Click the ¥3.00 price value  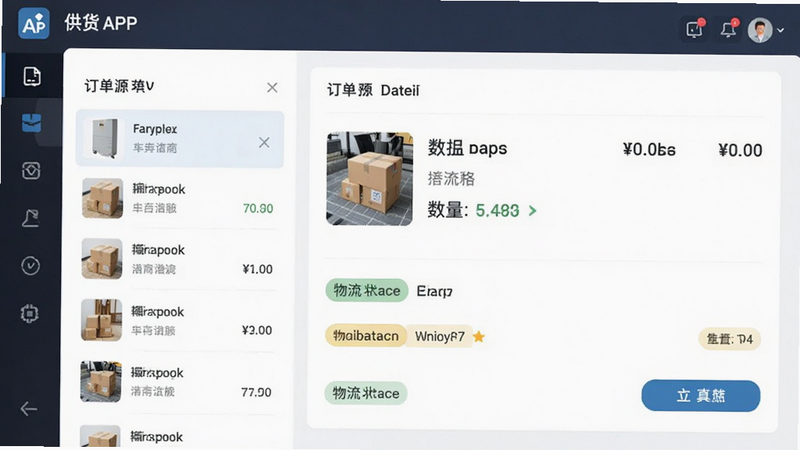257,331
